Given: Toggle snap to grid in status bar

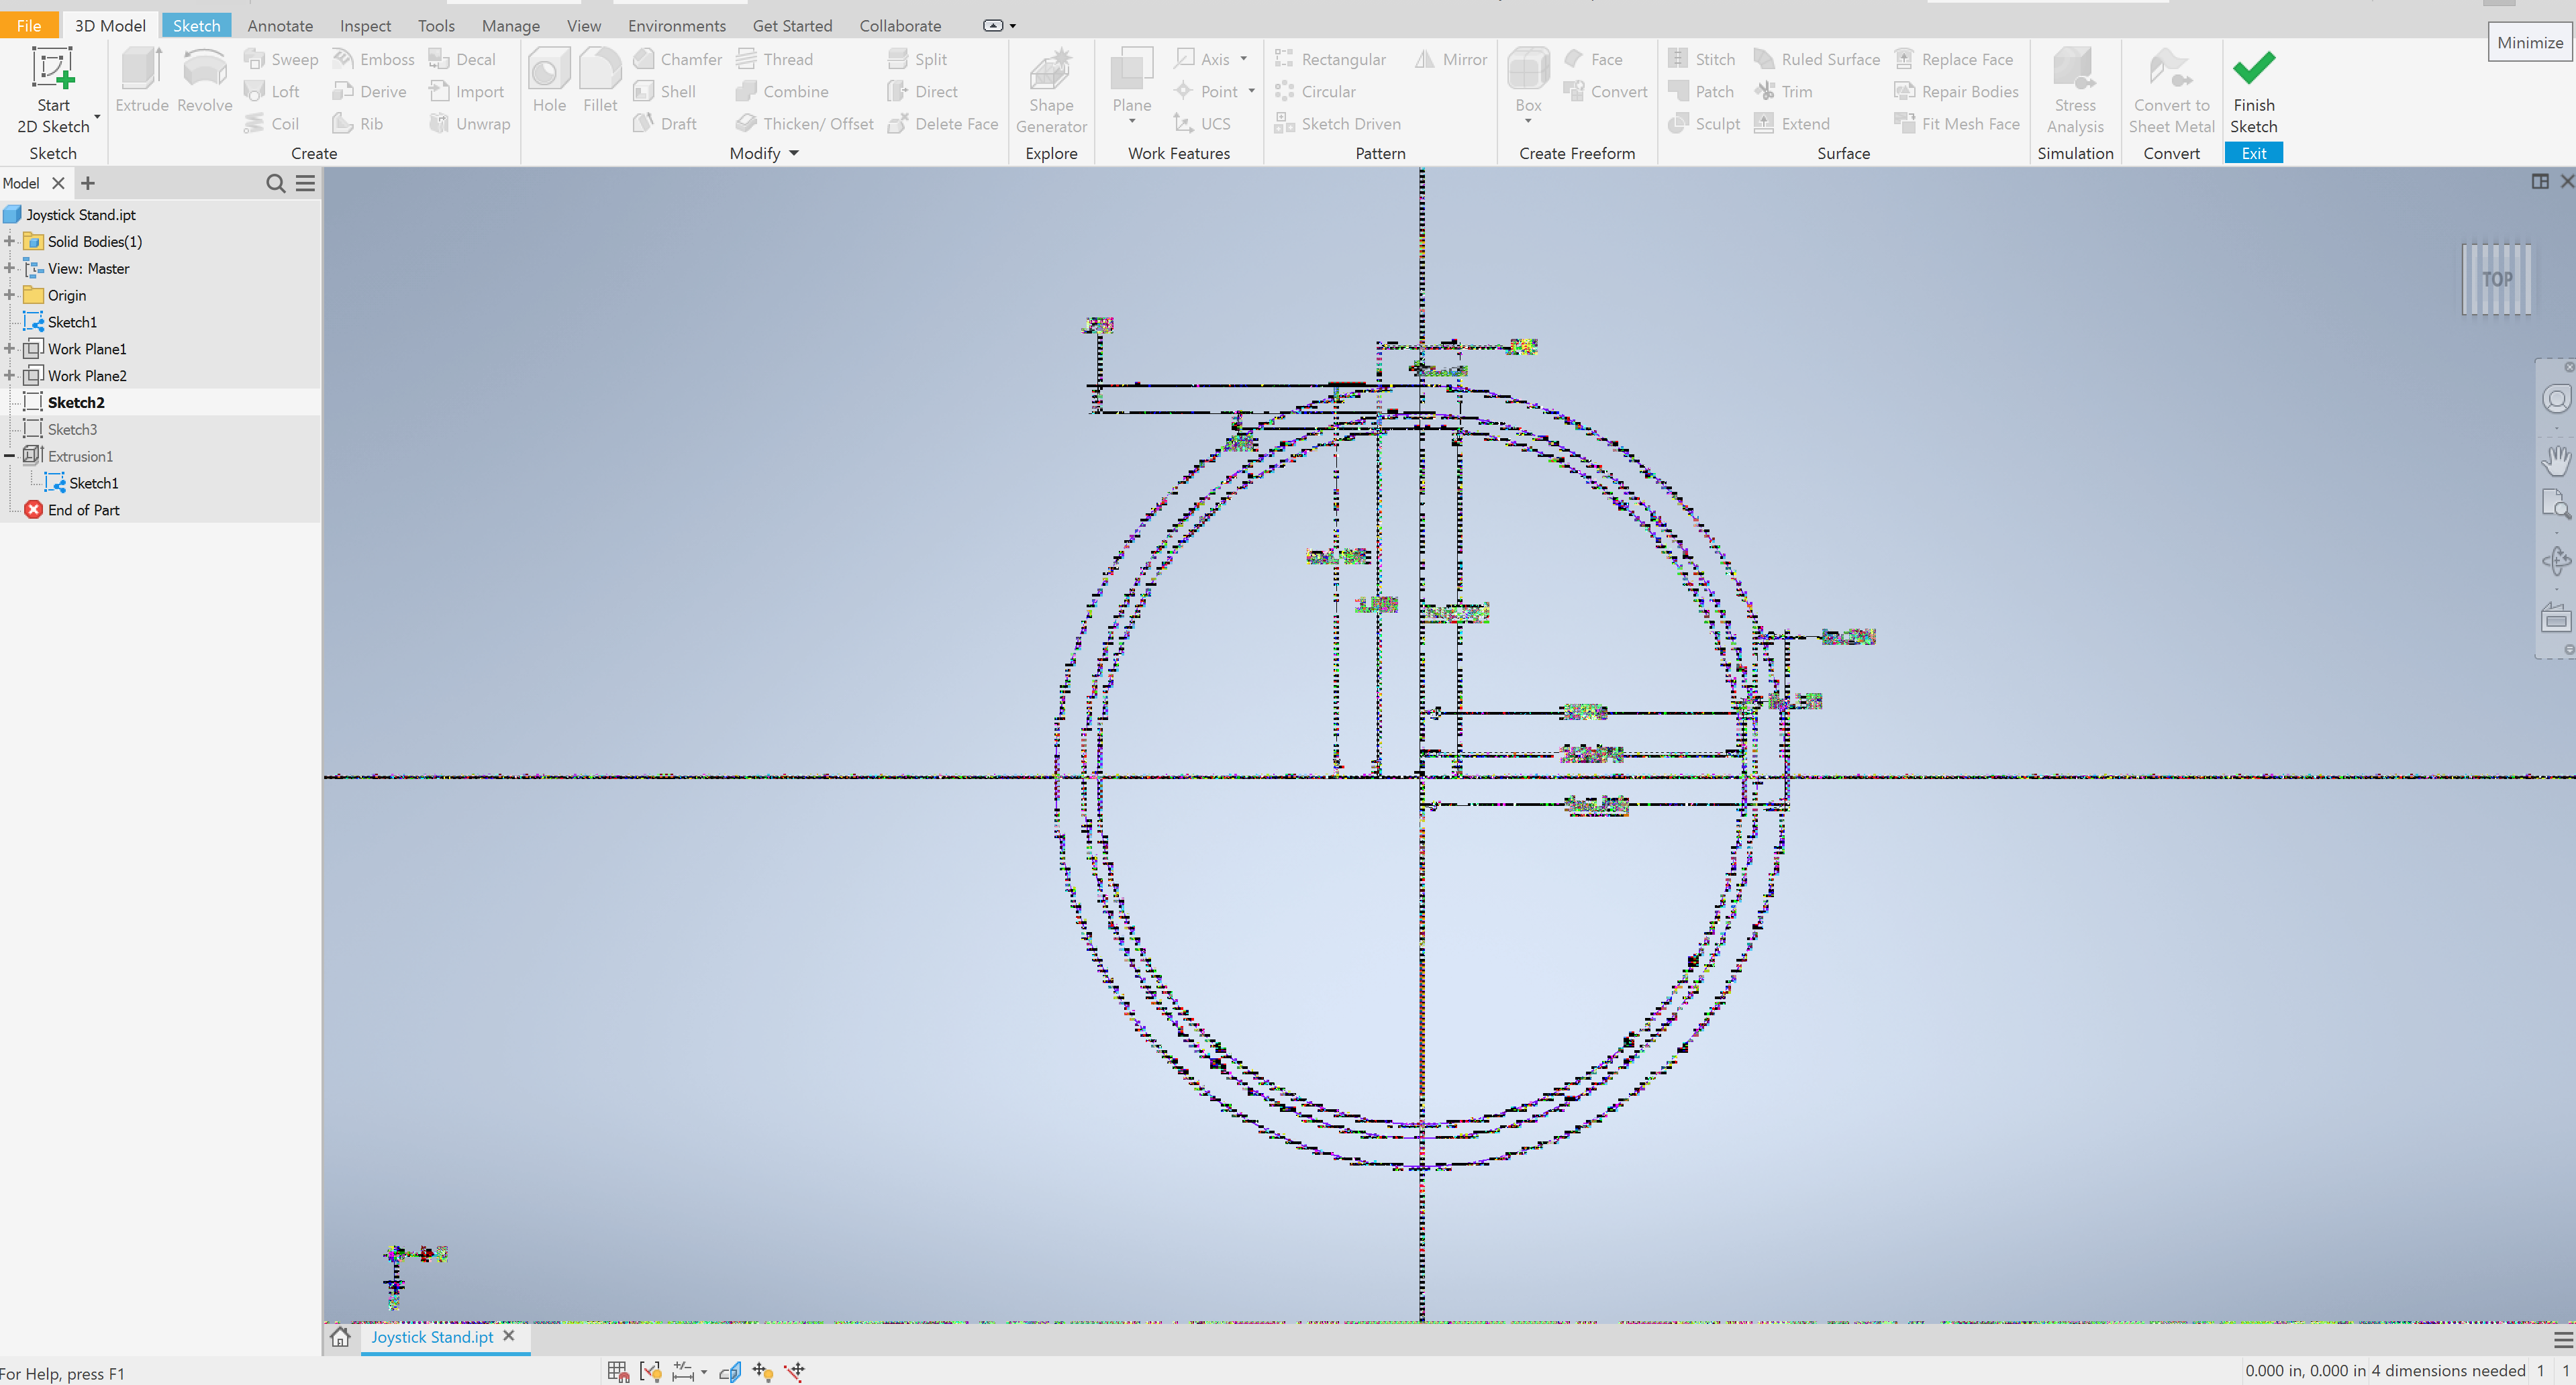Looking at the screenshot, I should [618, 1371].
